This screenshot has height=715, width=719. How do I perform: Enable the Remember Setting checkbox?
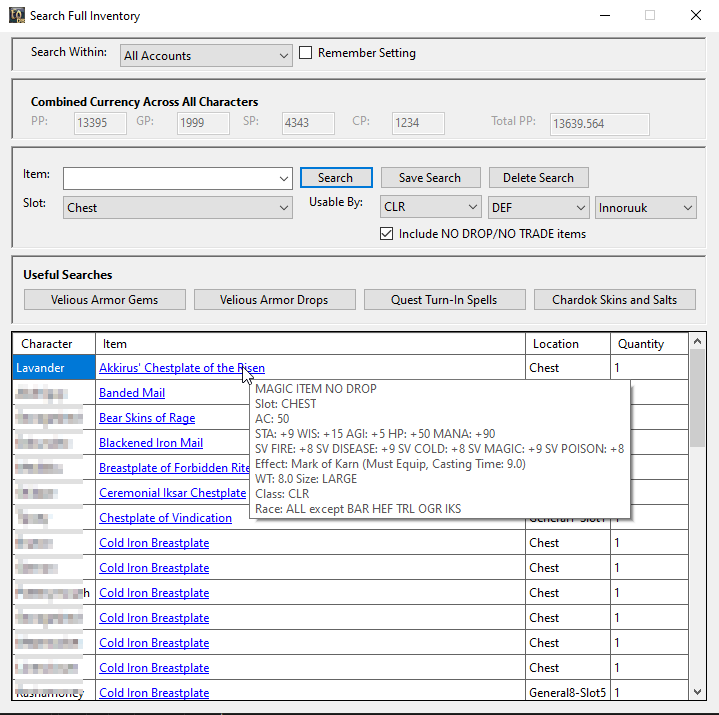[307, 53]
